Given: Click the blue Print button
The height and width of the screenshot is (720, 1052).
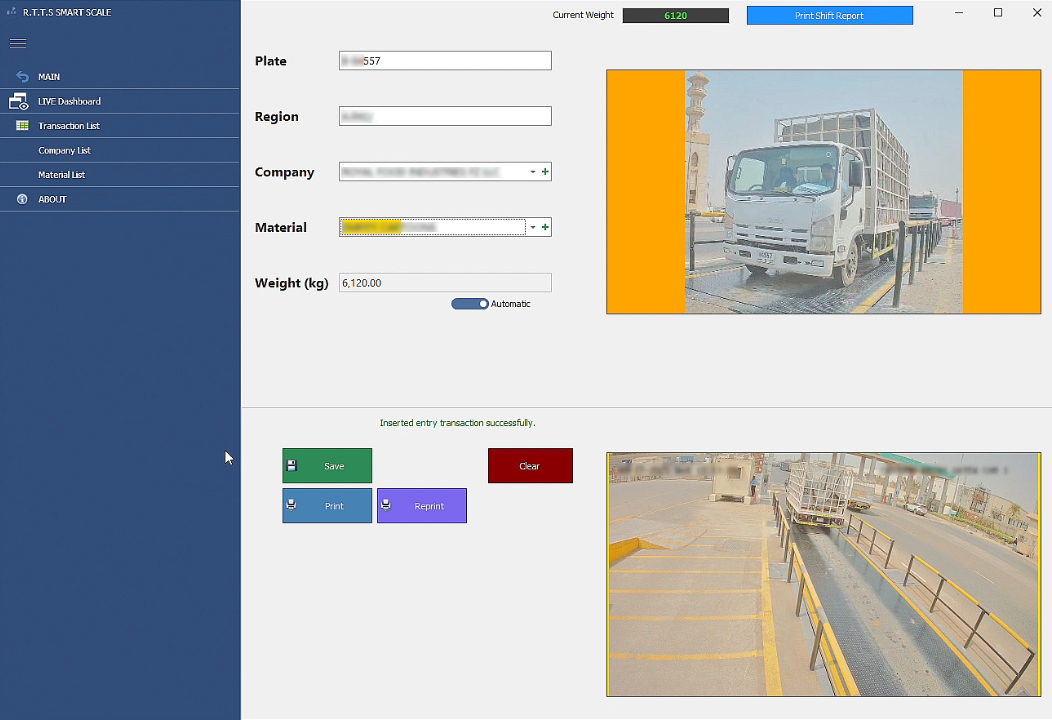Looking at the screenshot, I should pos(327,506).
